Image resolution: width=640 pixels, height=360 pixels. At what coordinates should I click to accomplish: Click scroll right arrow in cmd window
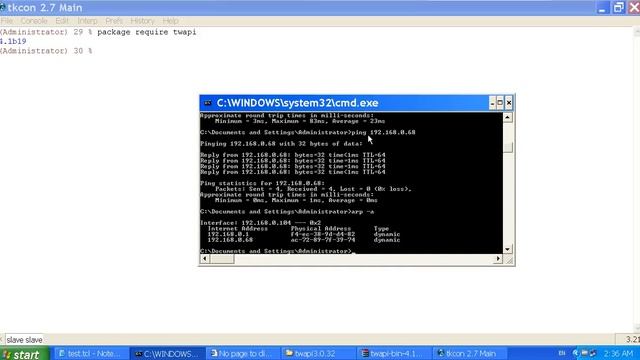[498, 259]
